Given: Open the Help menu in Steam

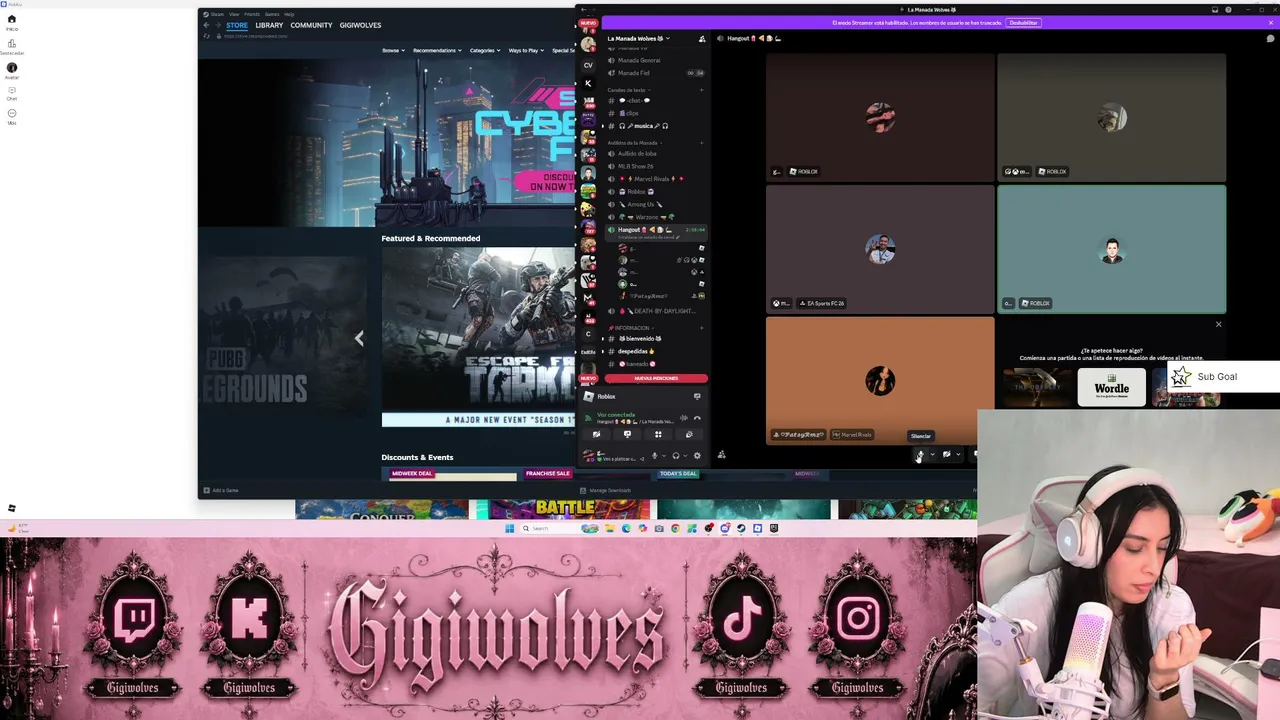Looking at the screenshot, I should [289, 14].
